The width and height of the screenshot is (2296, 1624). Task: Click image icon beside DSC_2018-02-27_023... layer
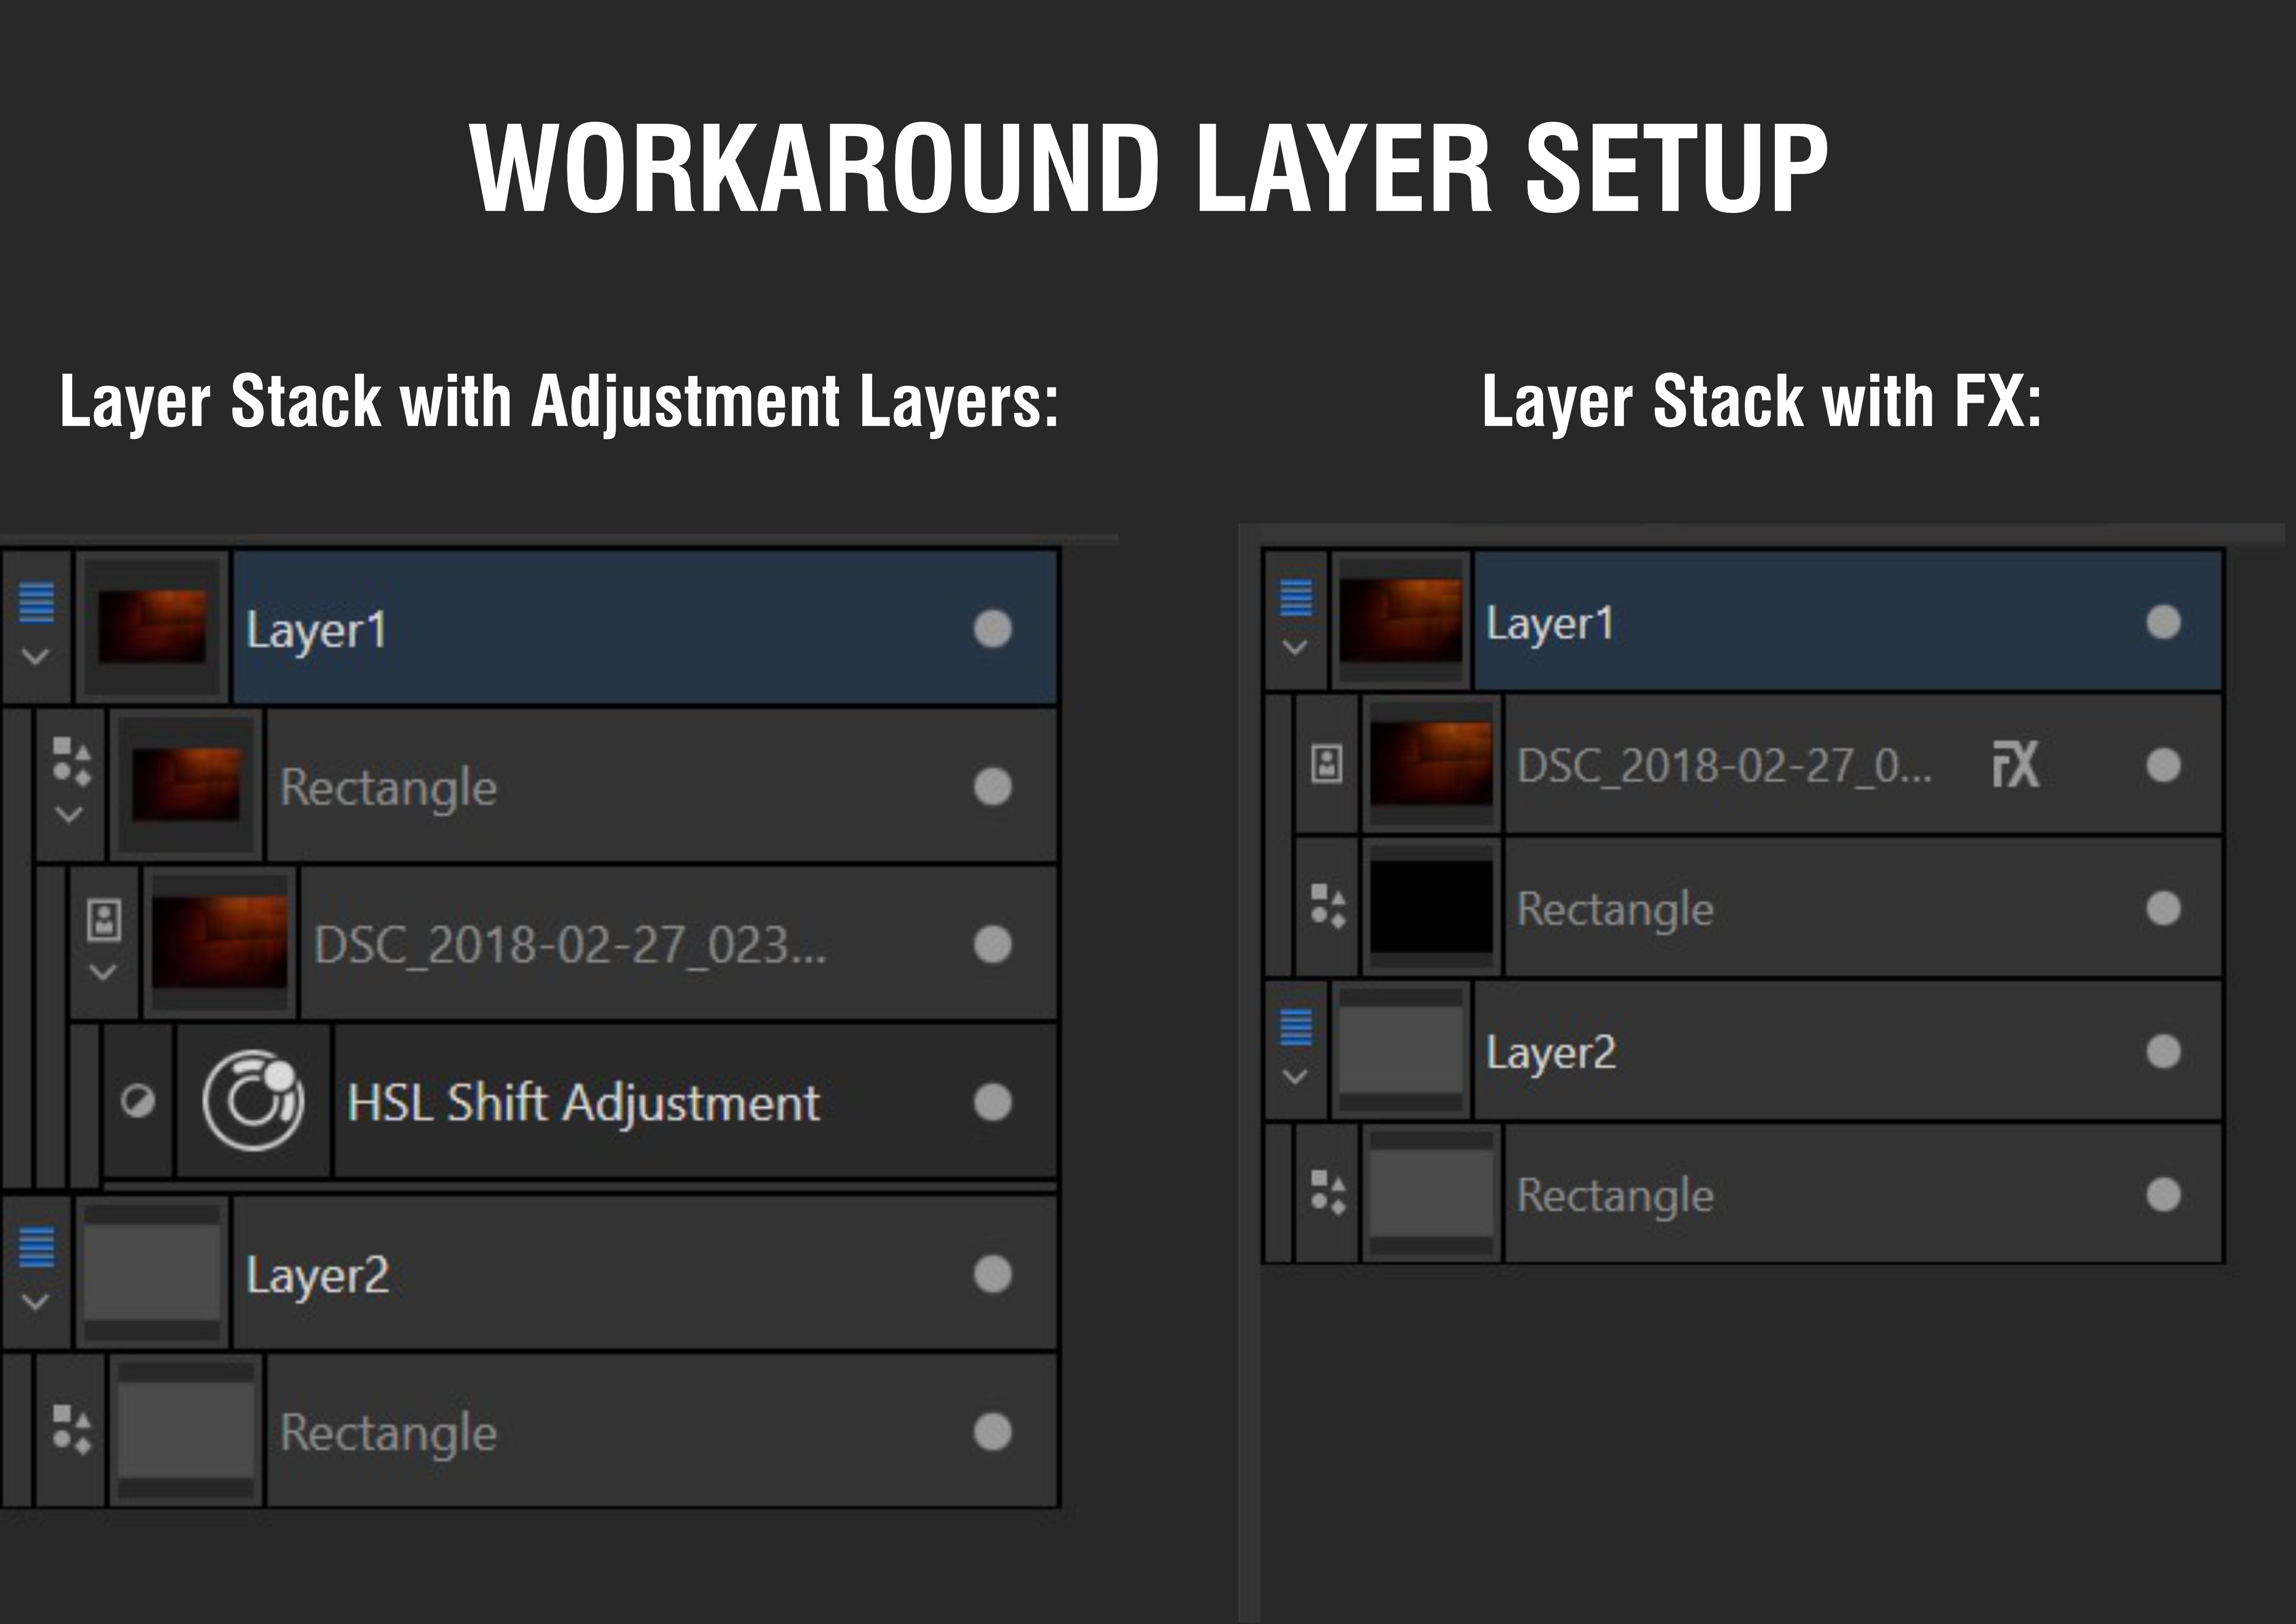click(104, 919)
